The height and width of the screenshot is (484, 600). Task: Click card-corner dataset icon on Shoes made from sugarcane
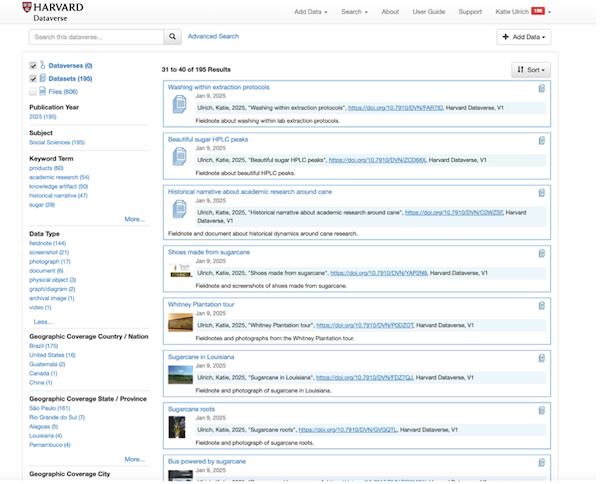(x=541, y=253)
